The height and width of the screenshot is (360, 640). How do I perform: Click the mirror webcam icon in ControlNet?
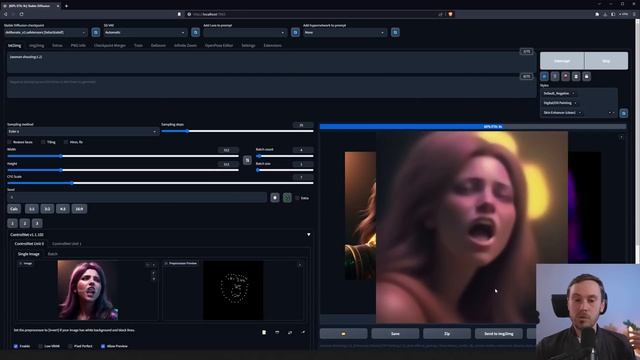(x=290, y=332)
